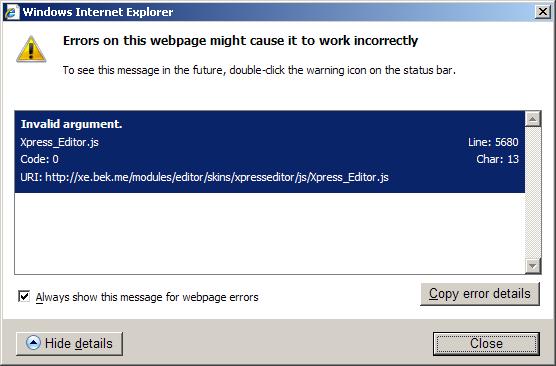Click the 'Code: 0' text
Image resolution: width=556 pixels, height=366 pixels.
(x=39, y=159)
